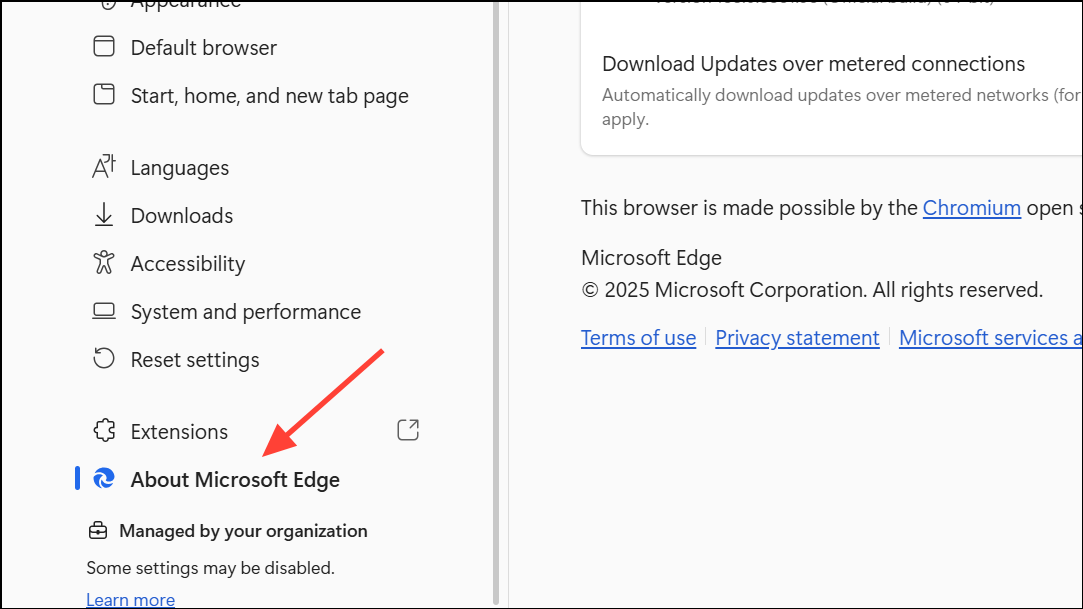Click the Edge logo beside About

click(x=104, y=479)
